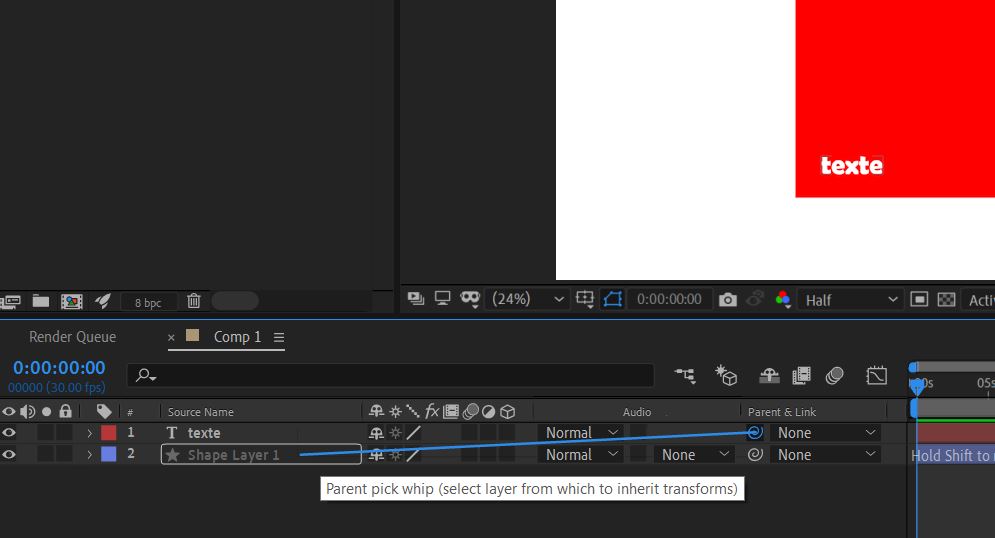This screenshot has width=995, height=538.
Task: Toggle shy switch on texte layer
Action: 376,433
